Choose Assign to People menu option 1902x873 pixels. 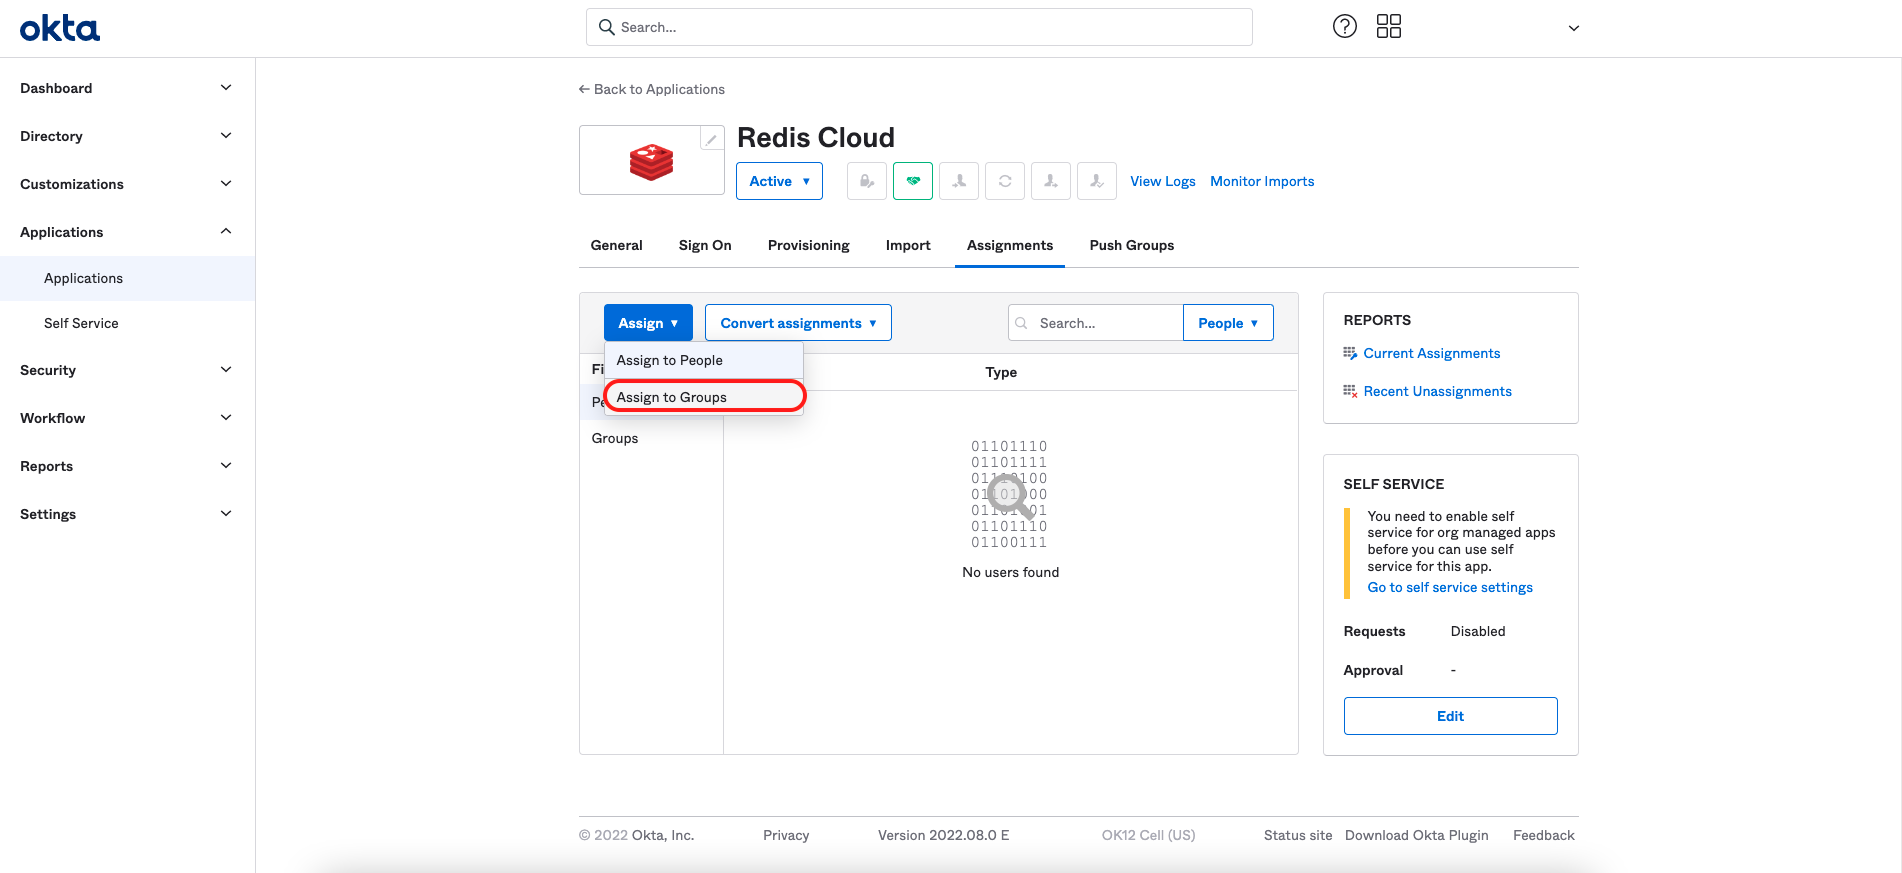pos(669,360)
